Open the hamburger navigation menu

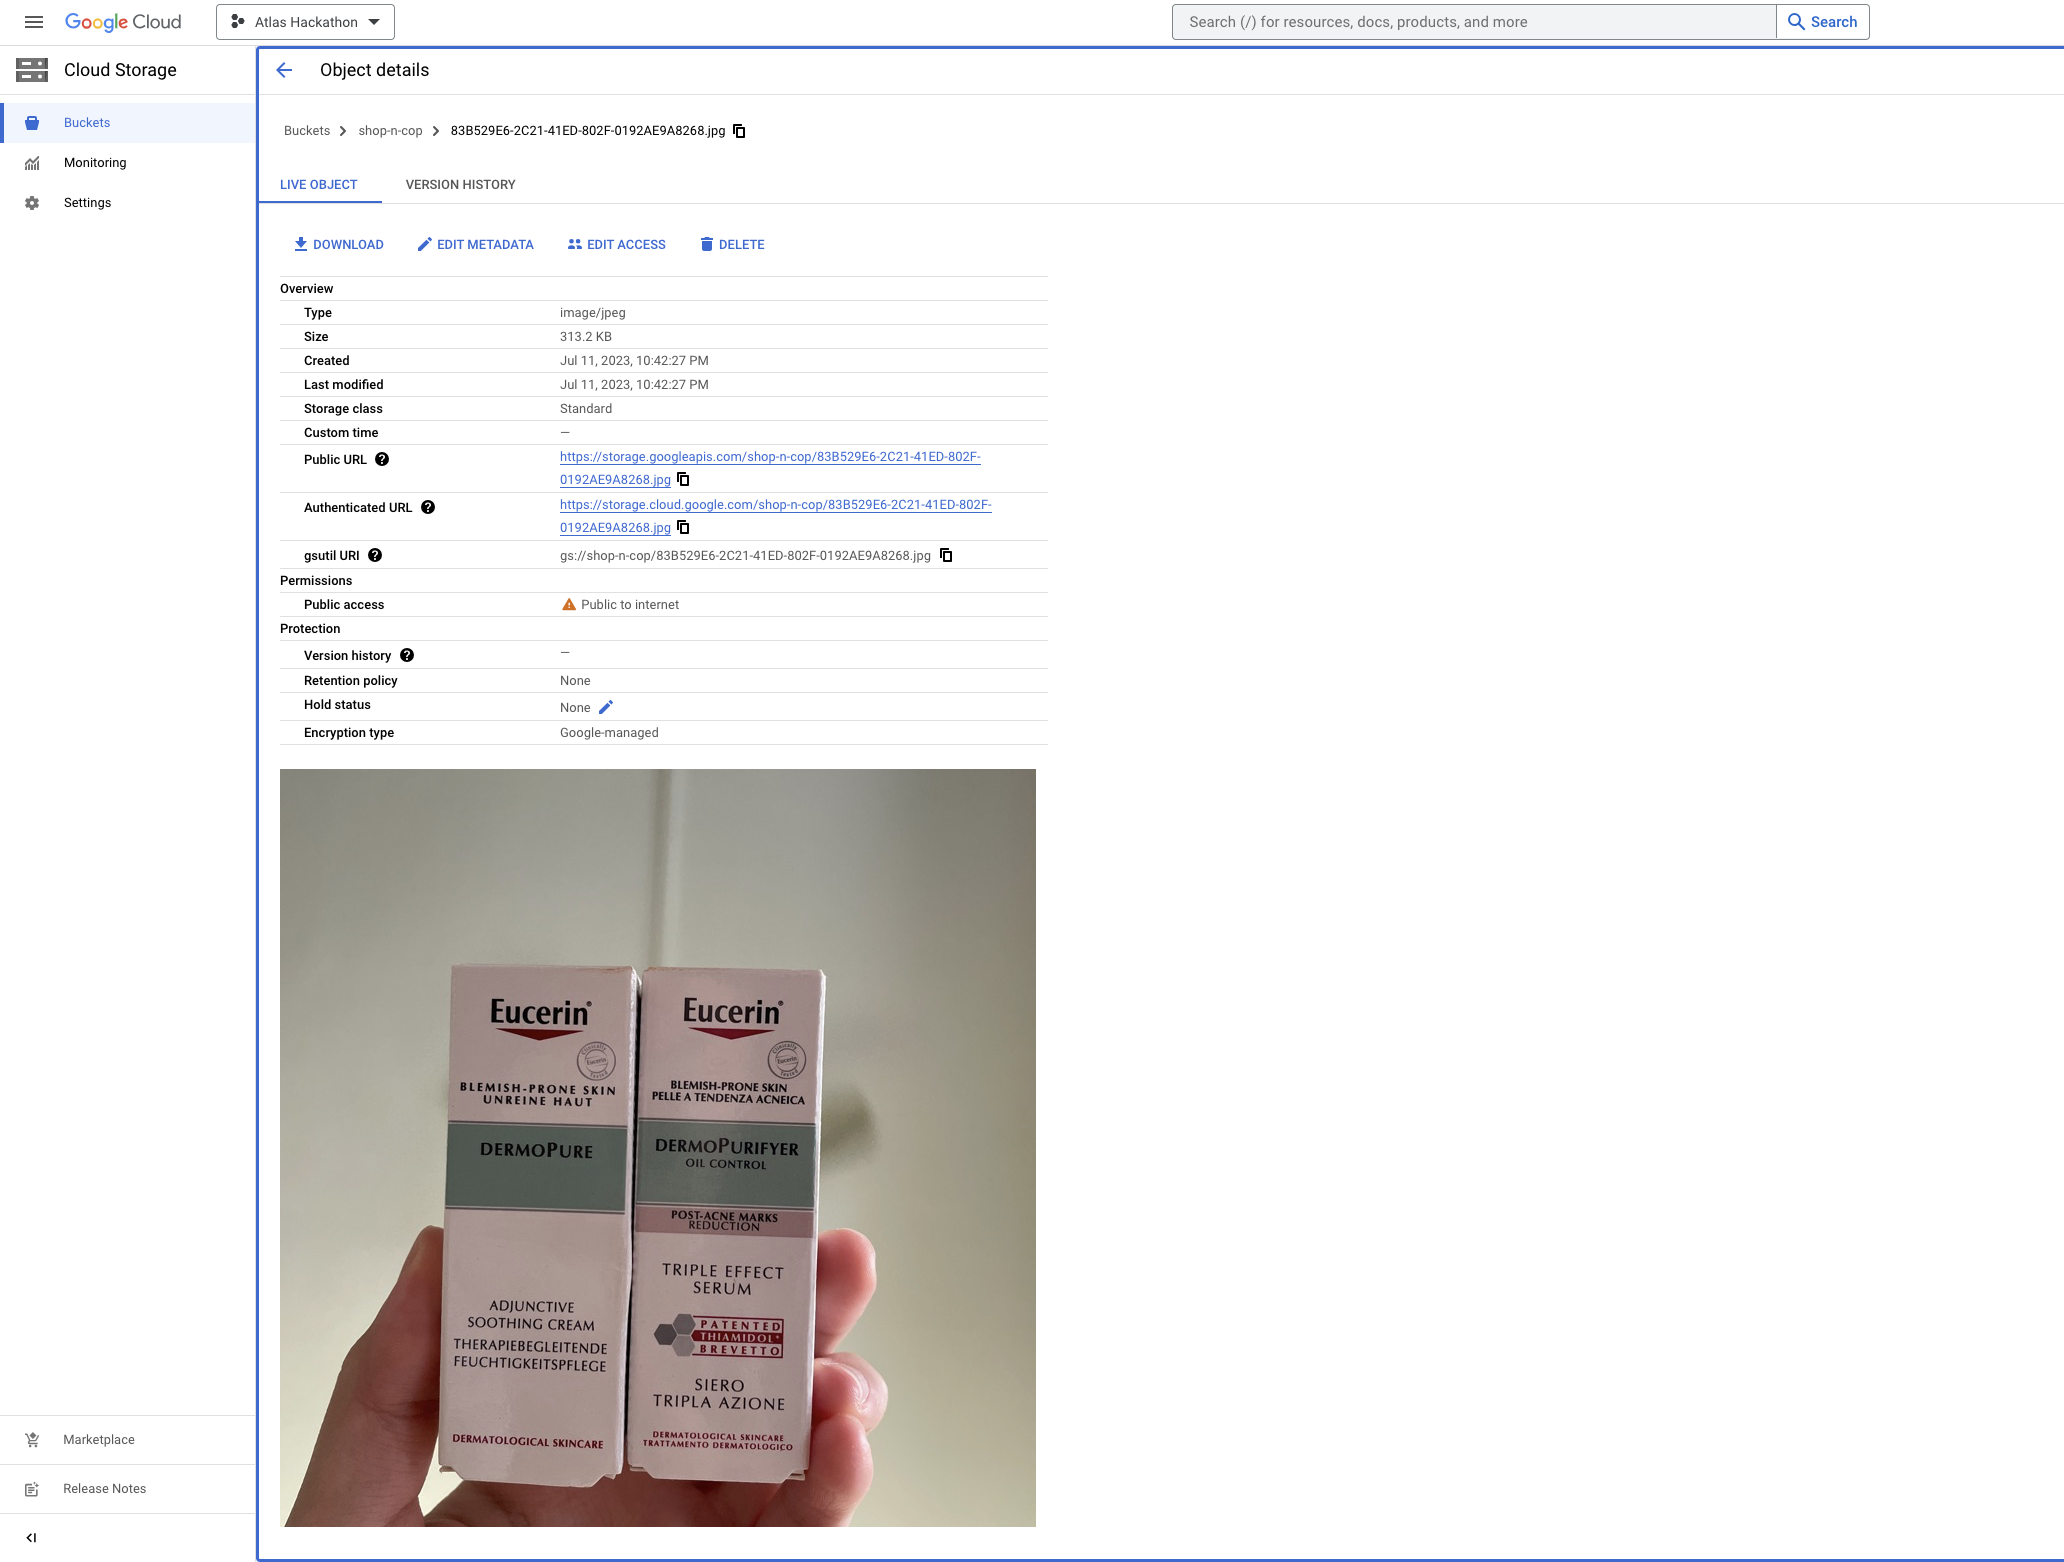33,22
